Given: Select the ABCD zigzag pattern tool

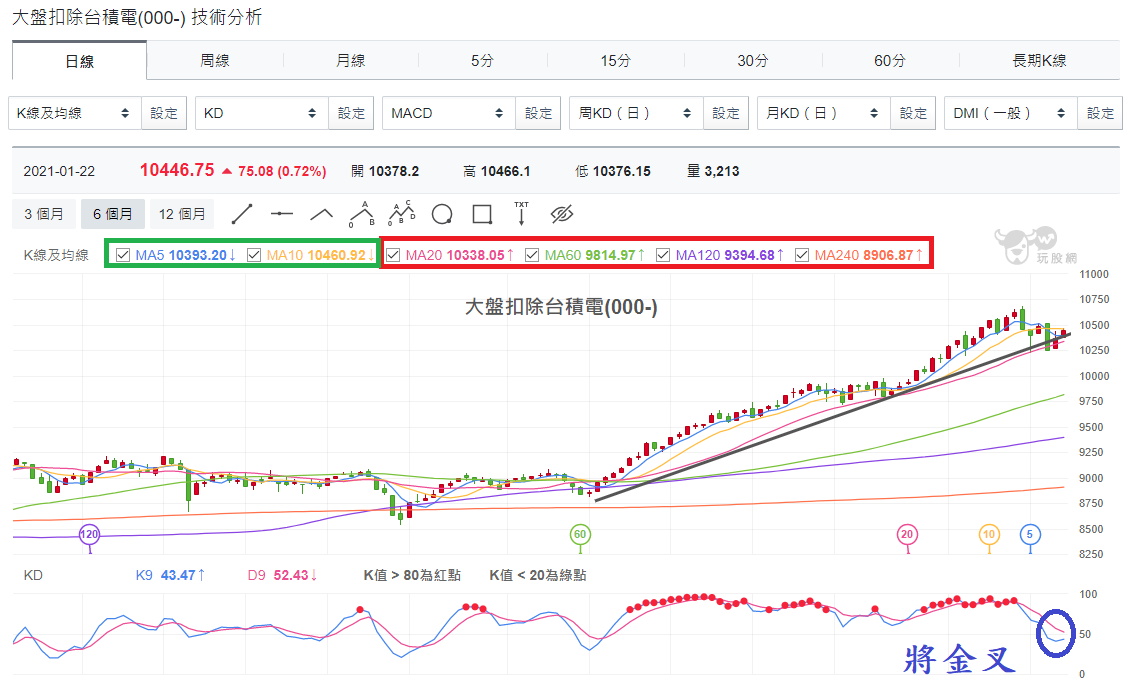Looking at the screenshot, I should (x=402, y=213).
